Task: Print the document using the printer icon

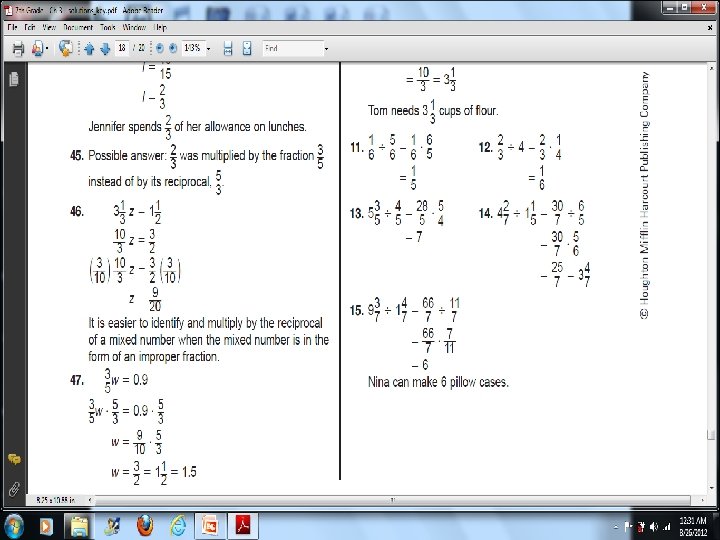Action: [18, 48]
